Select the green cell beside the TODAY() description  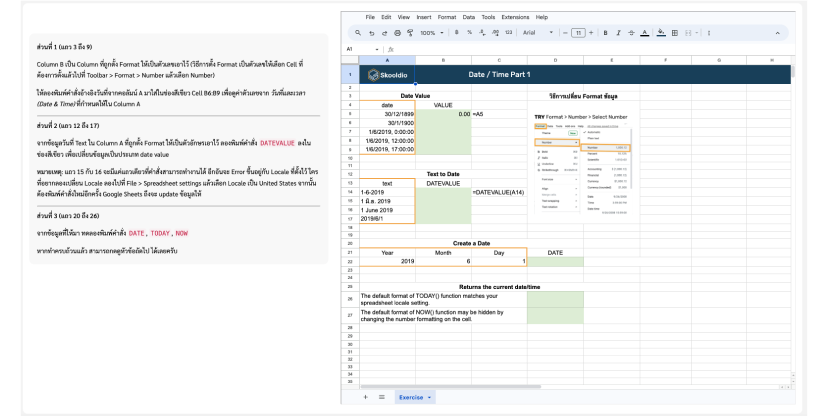coord(555,299)
